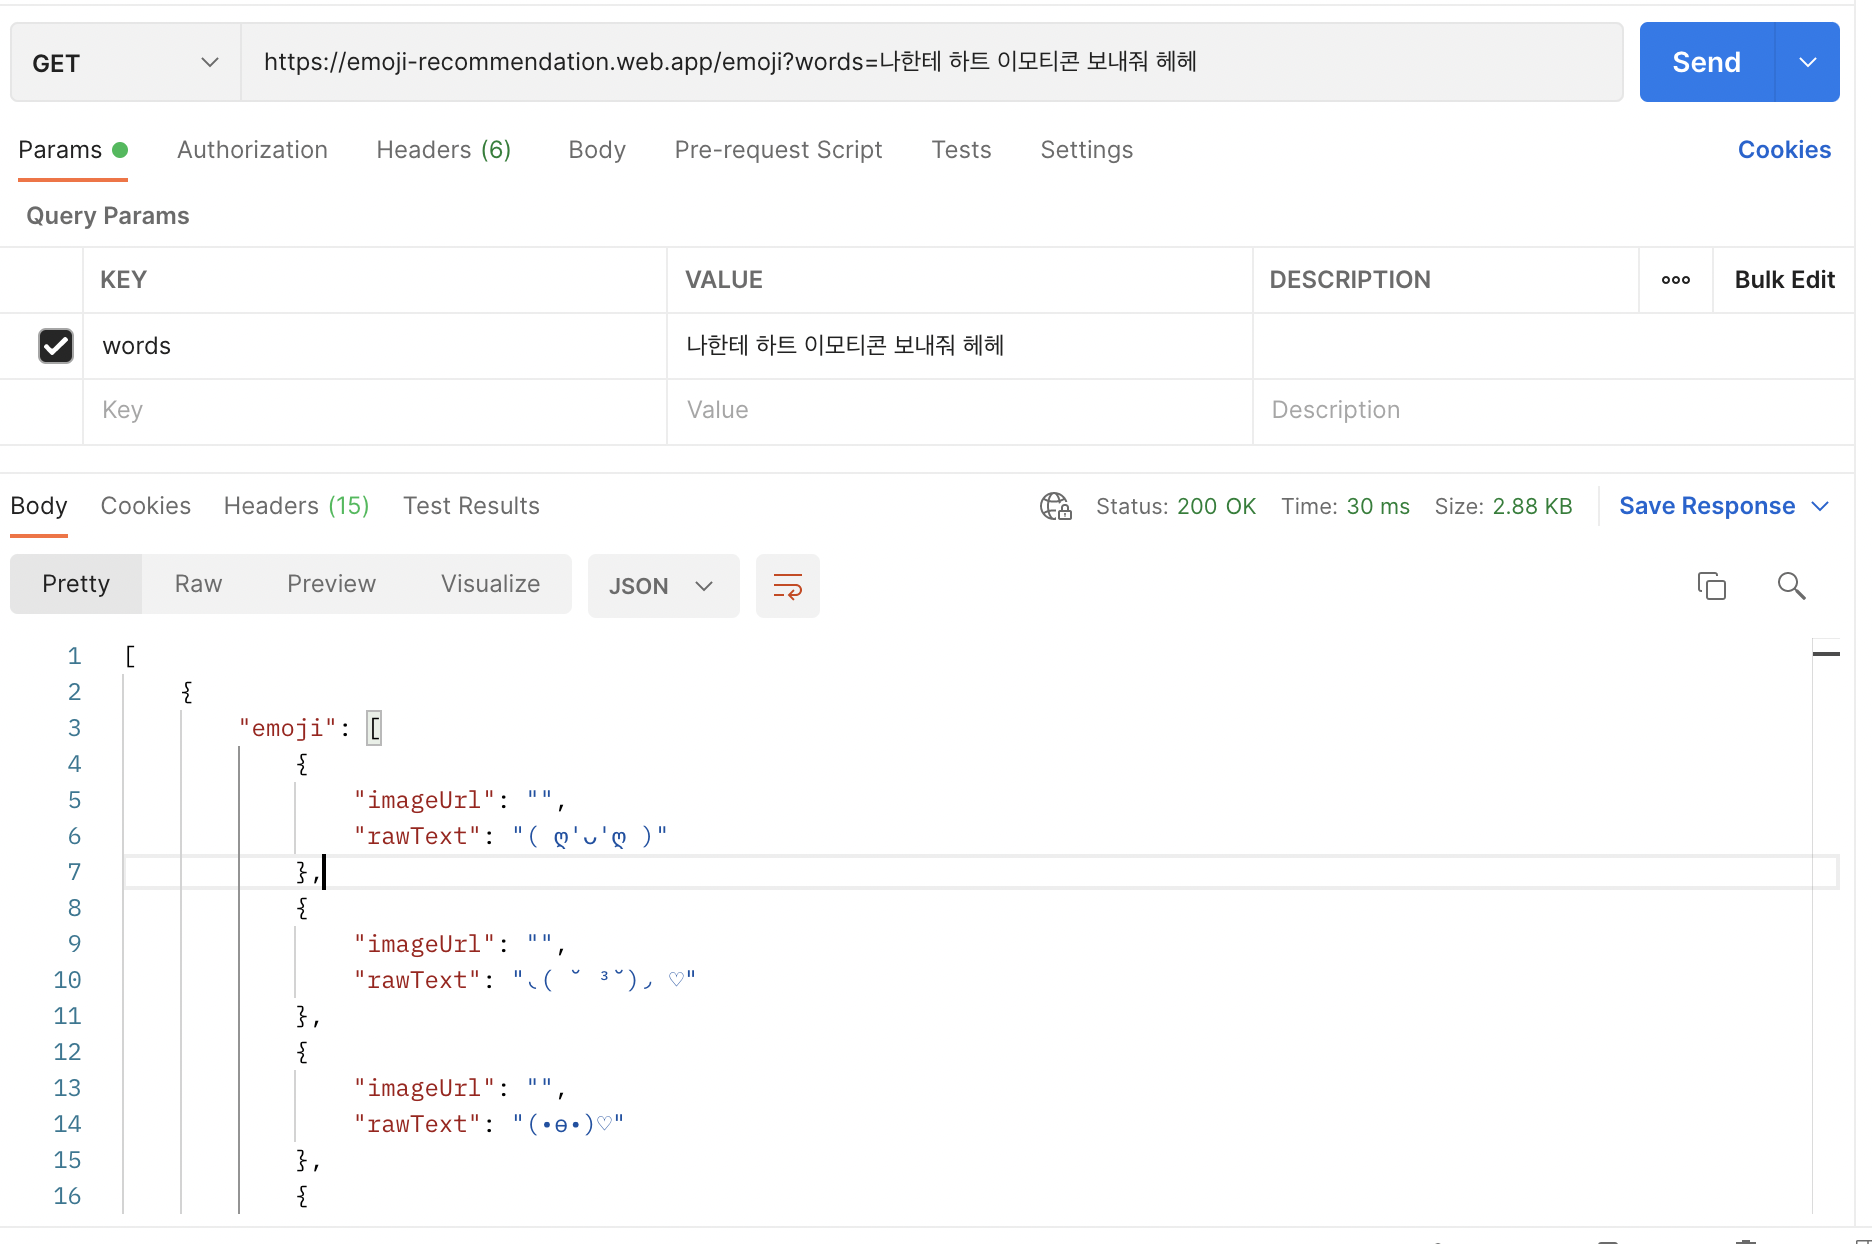1872x1244 pixels.
Task: Toggle line wrapping in the response viewer
Action: coord(787,586)
